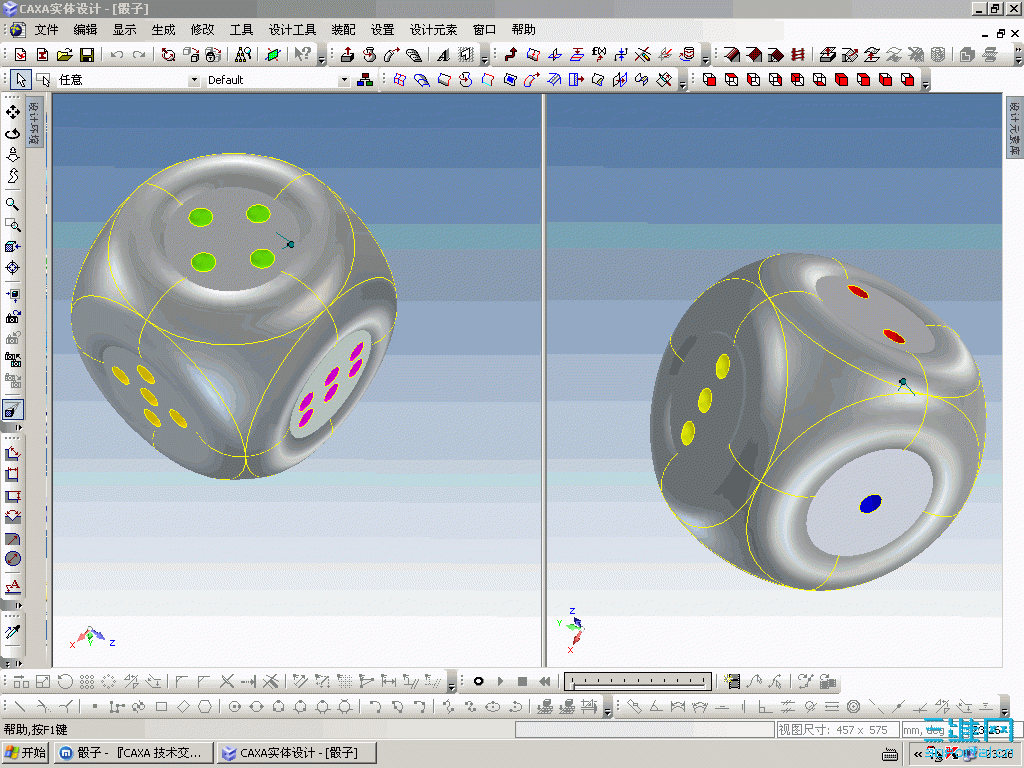Screen dimensions: 1024x768
Task: Click the 开始 Start button
Action: click(x=26, y=753)
